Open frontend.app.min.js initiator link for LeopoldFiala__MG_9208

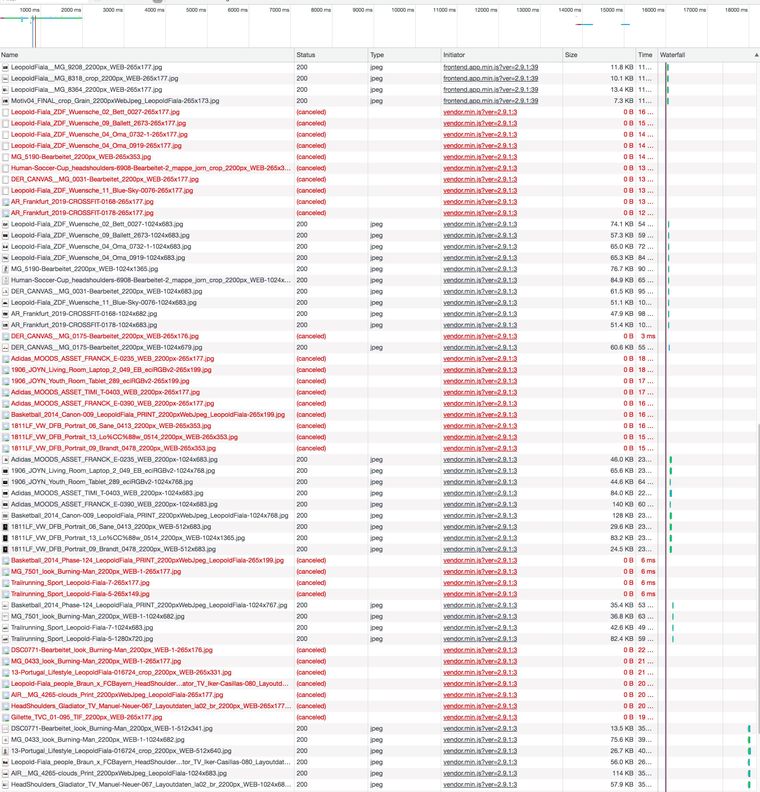[490, 67]
